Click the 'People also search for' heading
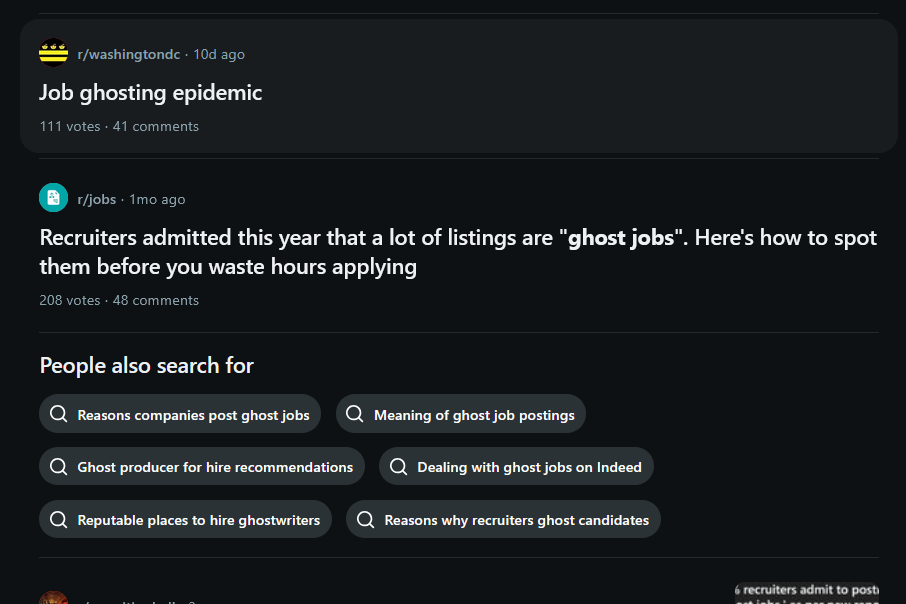This screenshot has height=604, width=906. pyautogui.click(x=146, y=365)
